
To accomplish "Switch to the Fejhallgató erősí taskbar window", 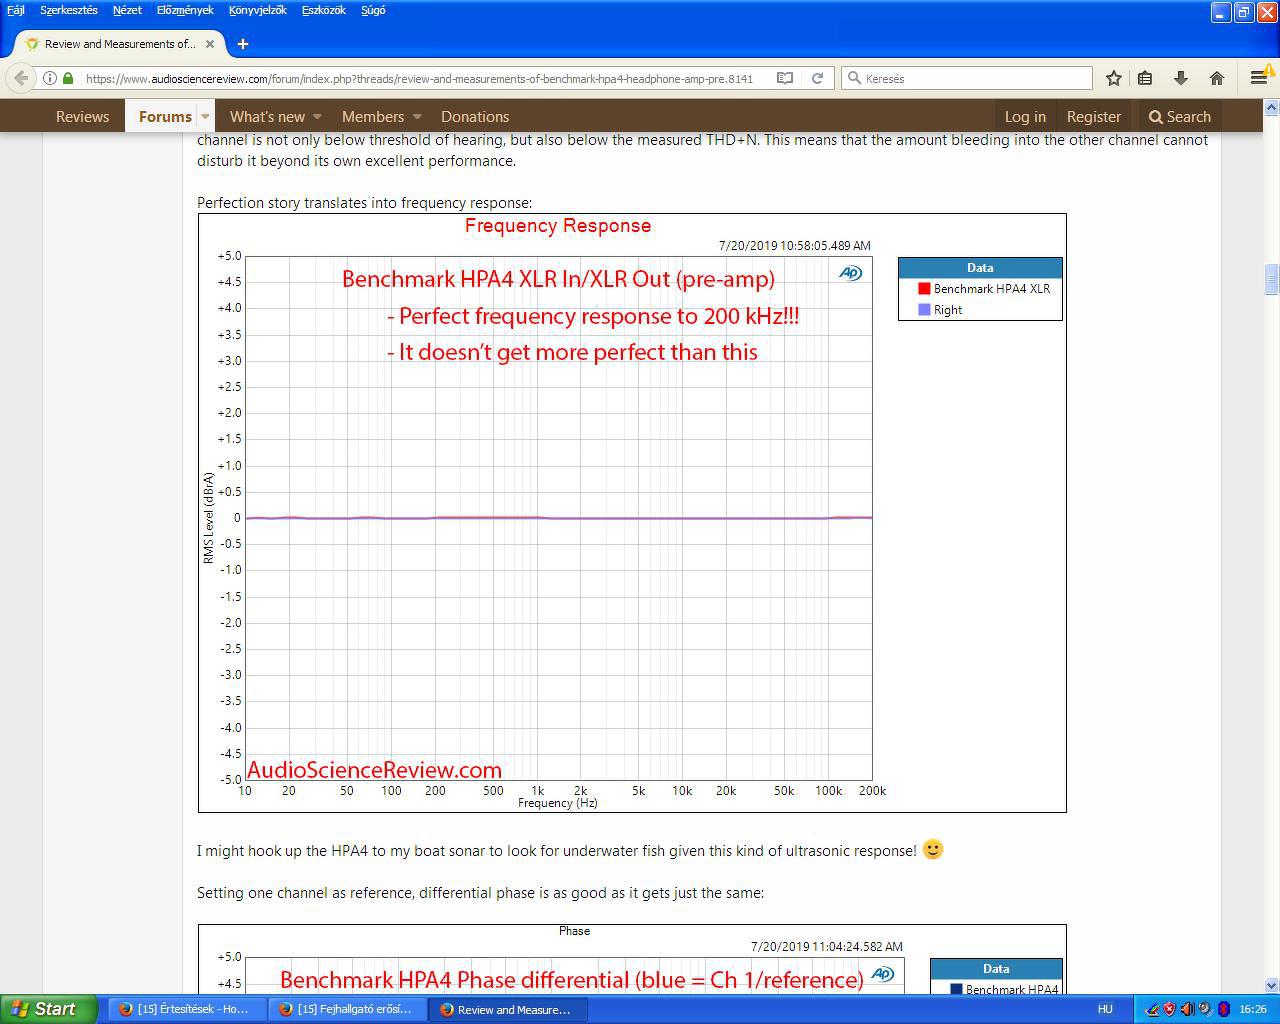I will point(347,1009).
